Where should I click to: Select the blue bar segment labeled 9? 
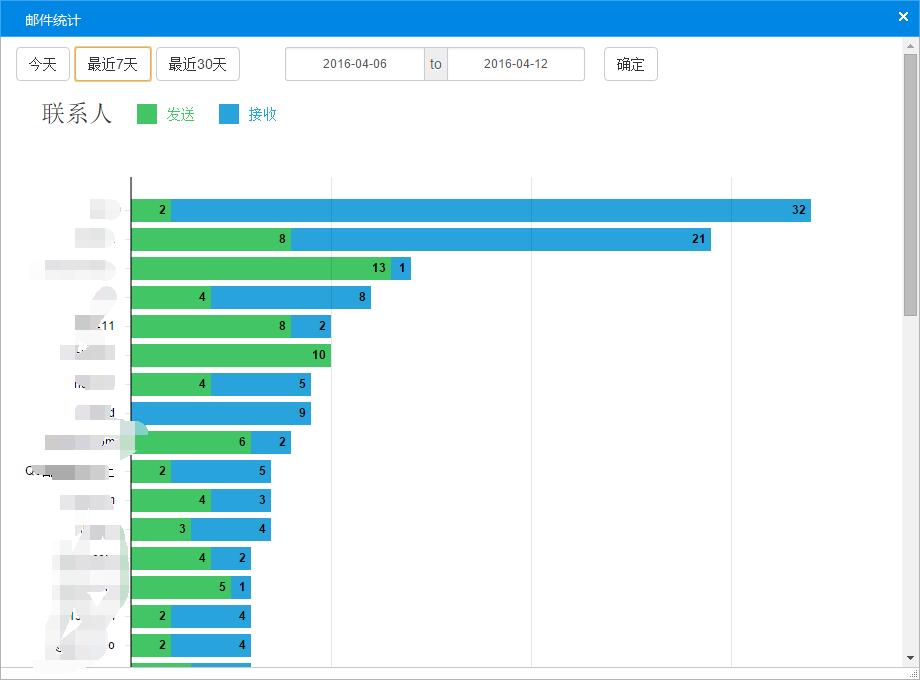(x=221, y=413)
